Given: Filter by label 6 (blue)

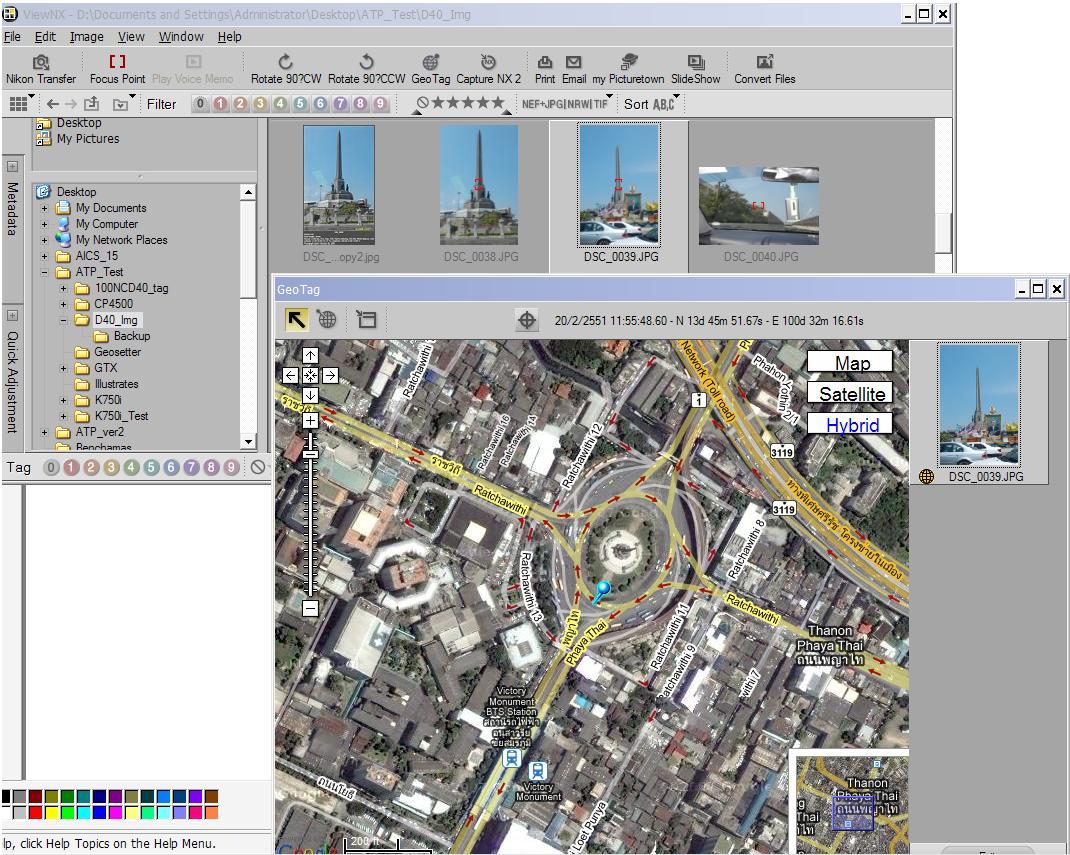Looking at the screenshot, I should click(320, 104).
